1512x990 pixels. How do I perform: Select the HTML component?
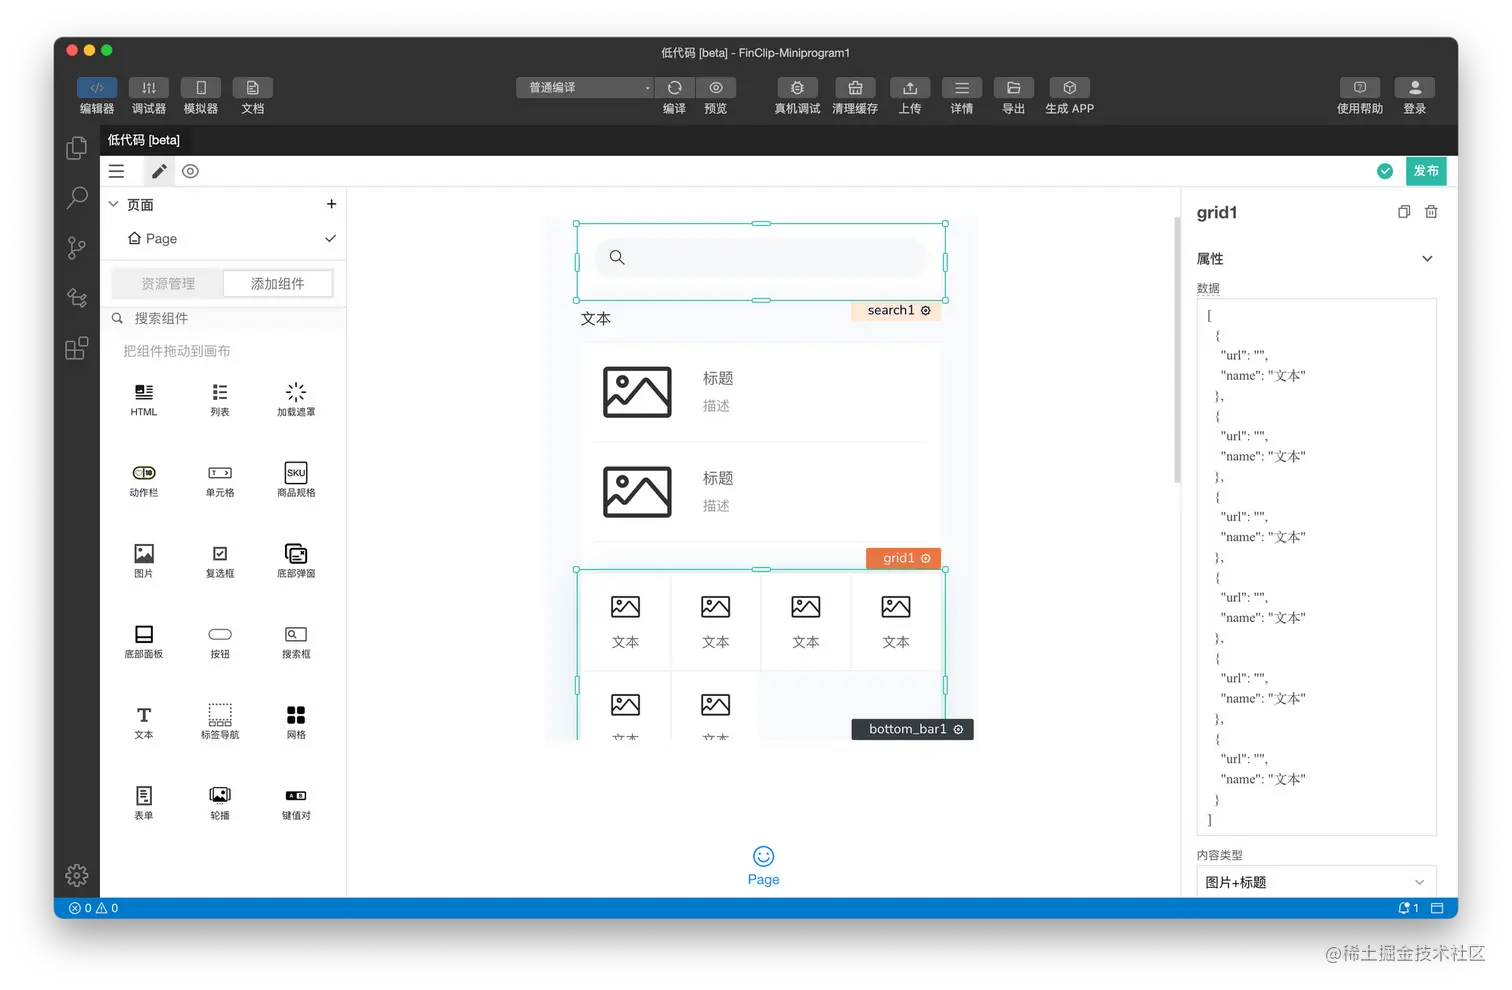pyautogui.click(x=144, y=400)
